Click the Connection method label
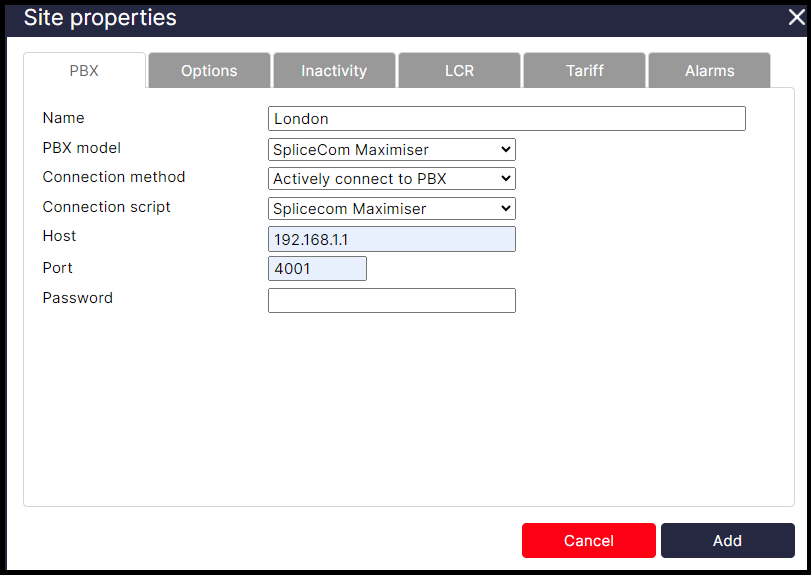The image size is (811, 575). [114, 177]
